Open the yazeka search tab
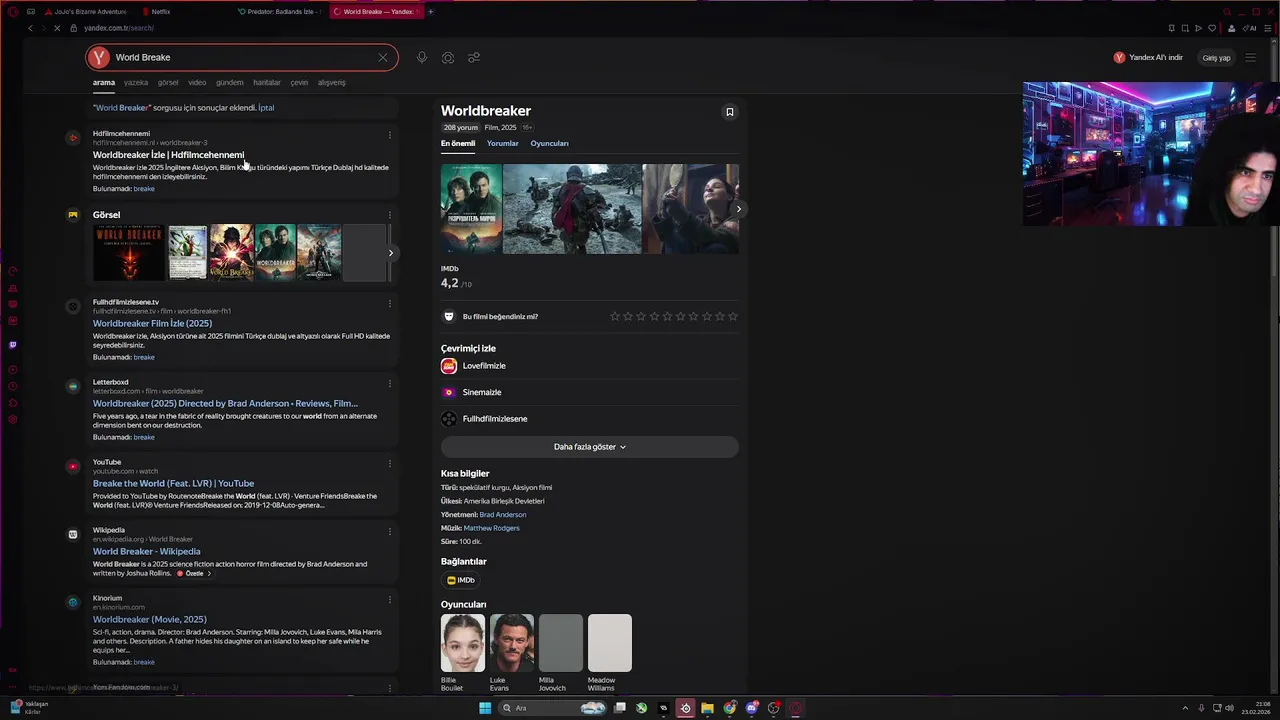The width and height of the screenshot is (1280, 720). click(136, 83)
